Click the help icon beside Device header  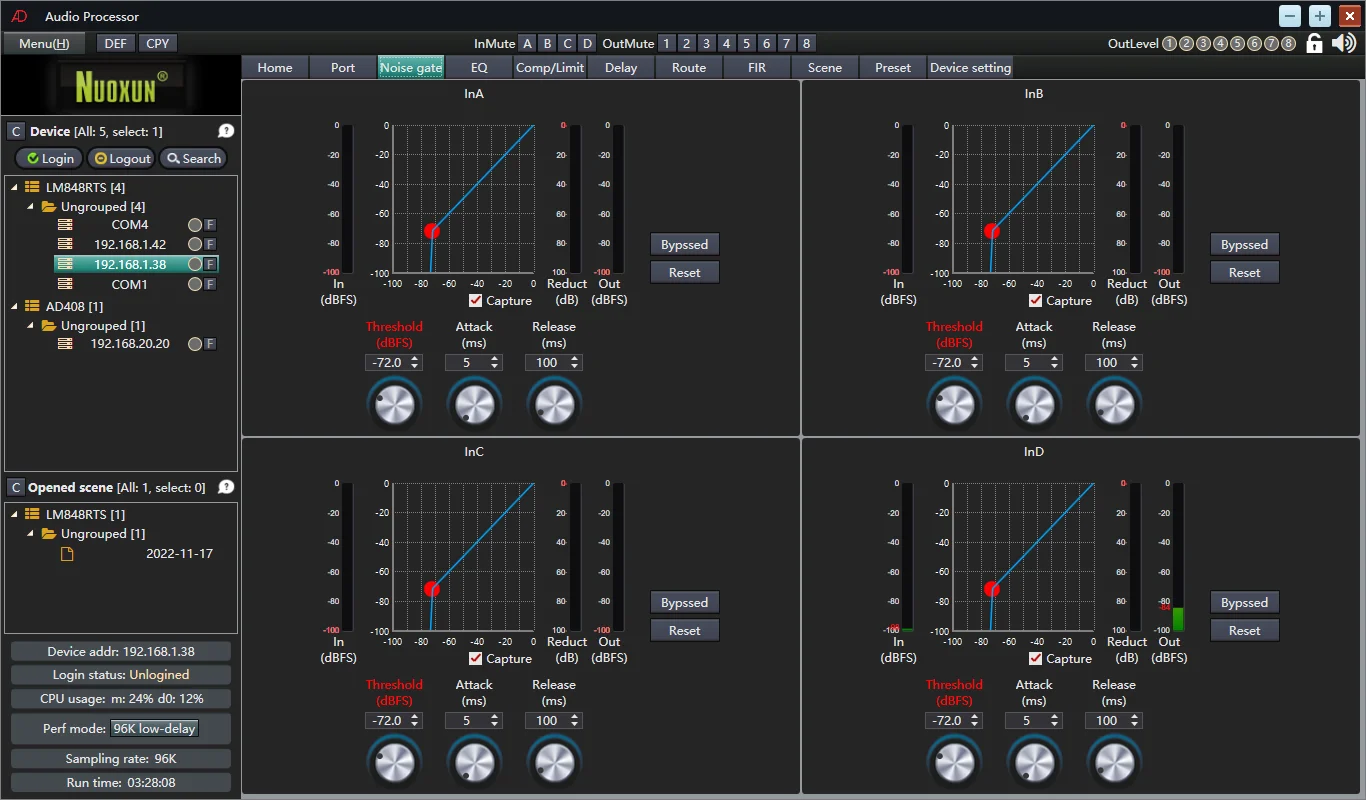click(226, 131)
